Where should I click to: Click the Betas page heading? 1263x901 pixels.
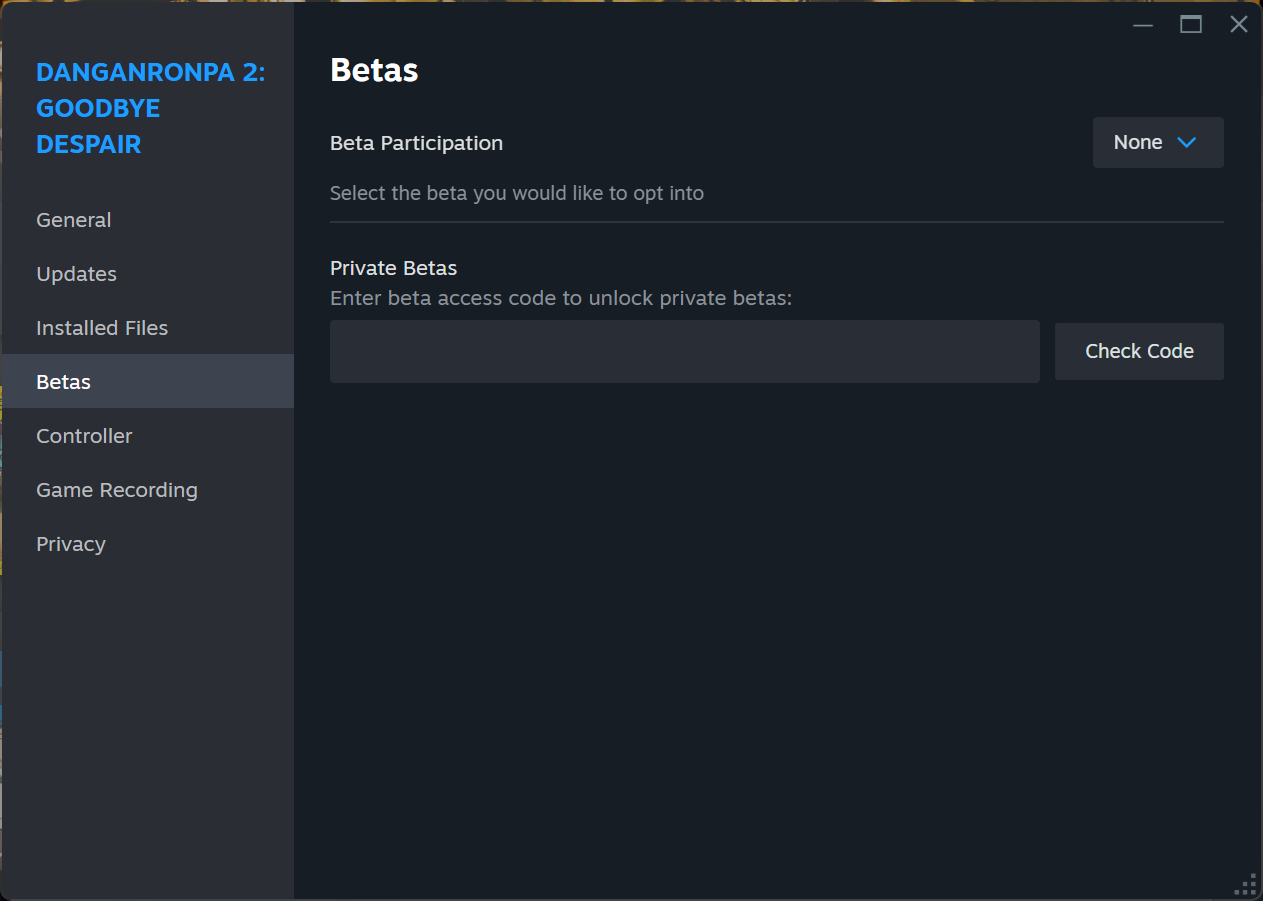tap(374, 70)
